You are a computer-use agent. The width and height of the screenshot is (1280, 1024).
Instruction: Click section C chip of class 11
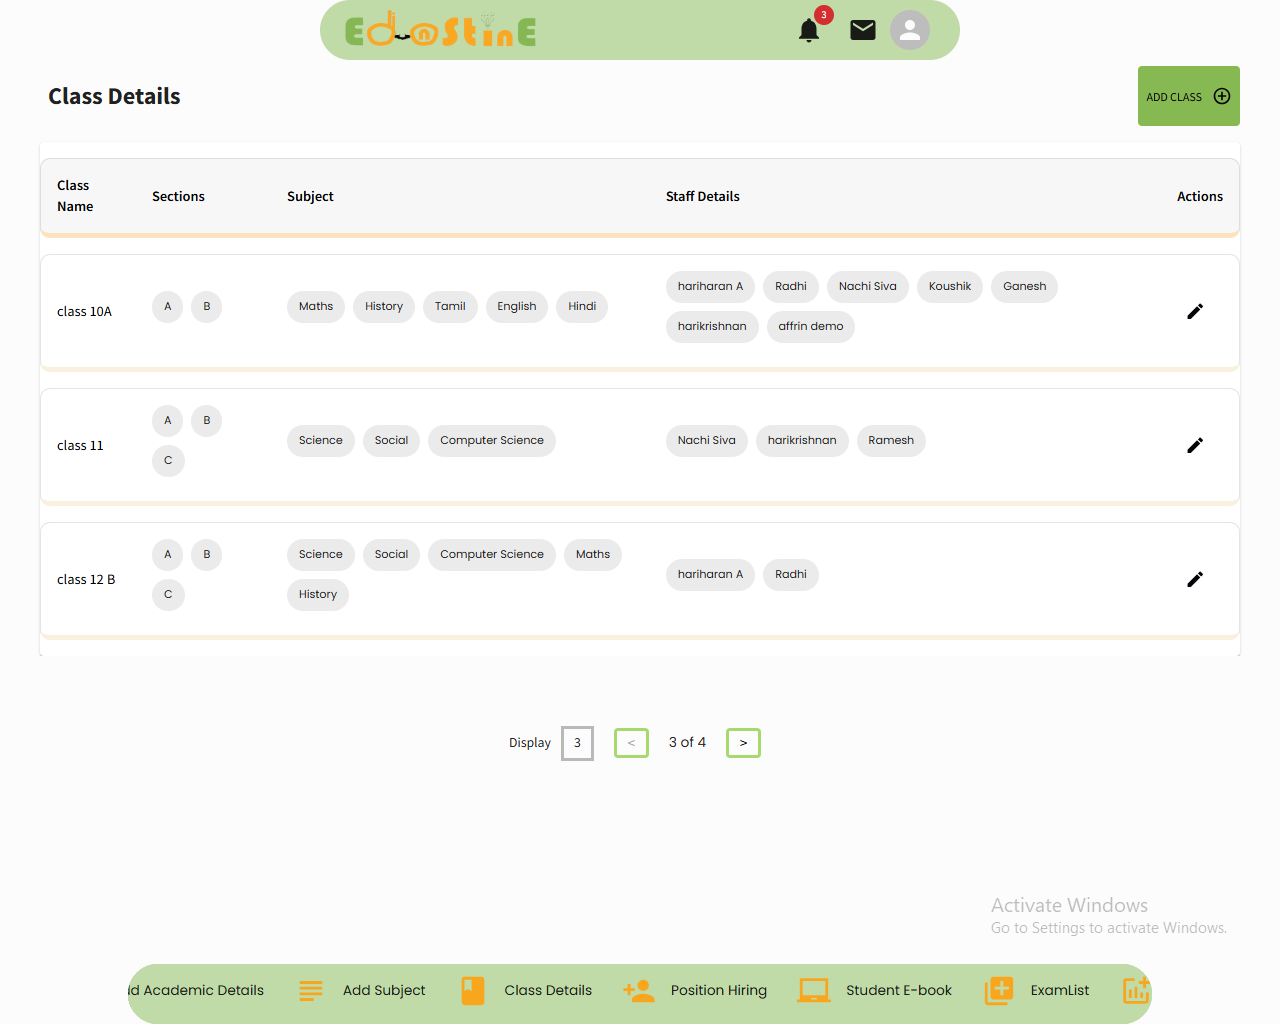(x=168, y=461)
